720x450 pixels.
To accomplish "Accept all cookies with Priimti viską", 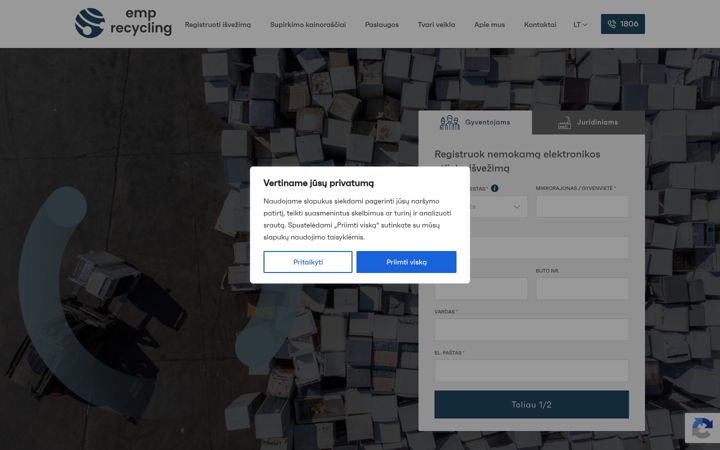I will click(406, 262).
